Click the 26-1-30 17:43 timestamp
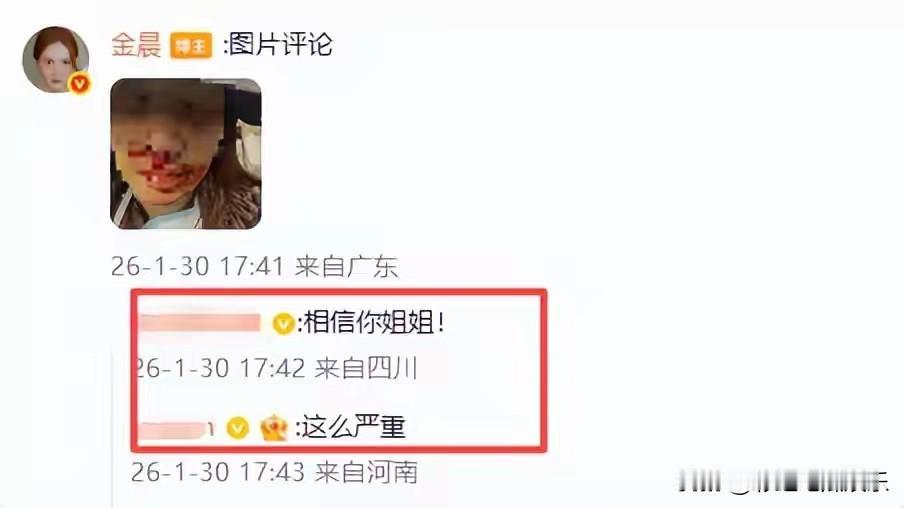 218,472
